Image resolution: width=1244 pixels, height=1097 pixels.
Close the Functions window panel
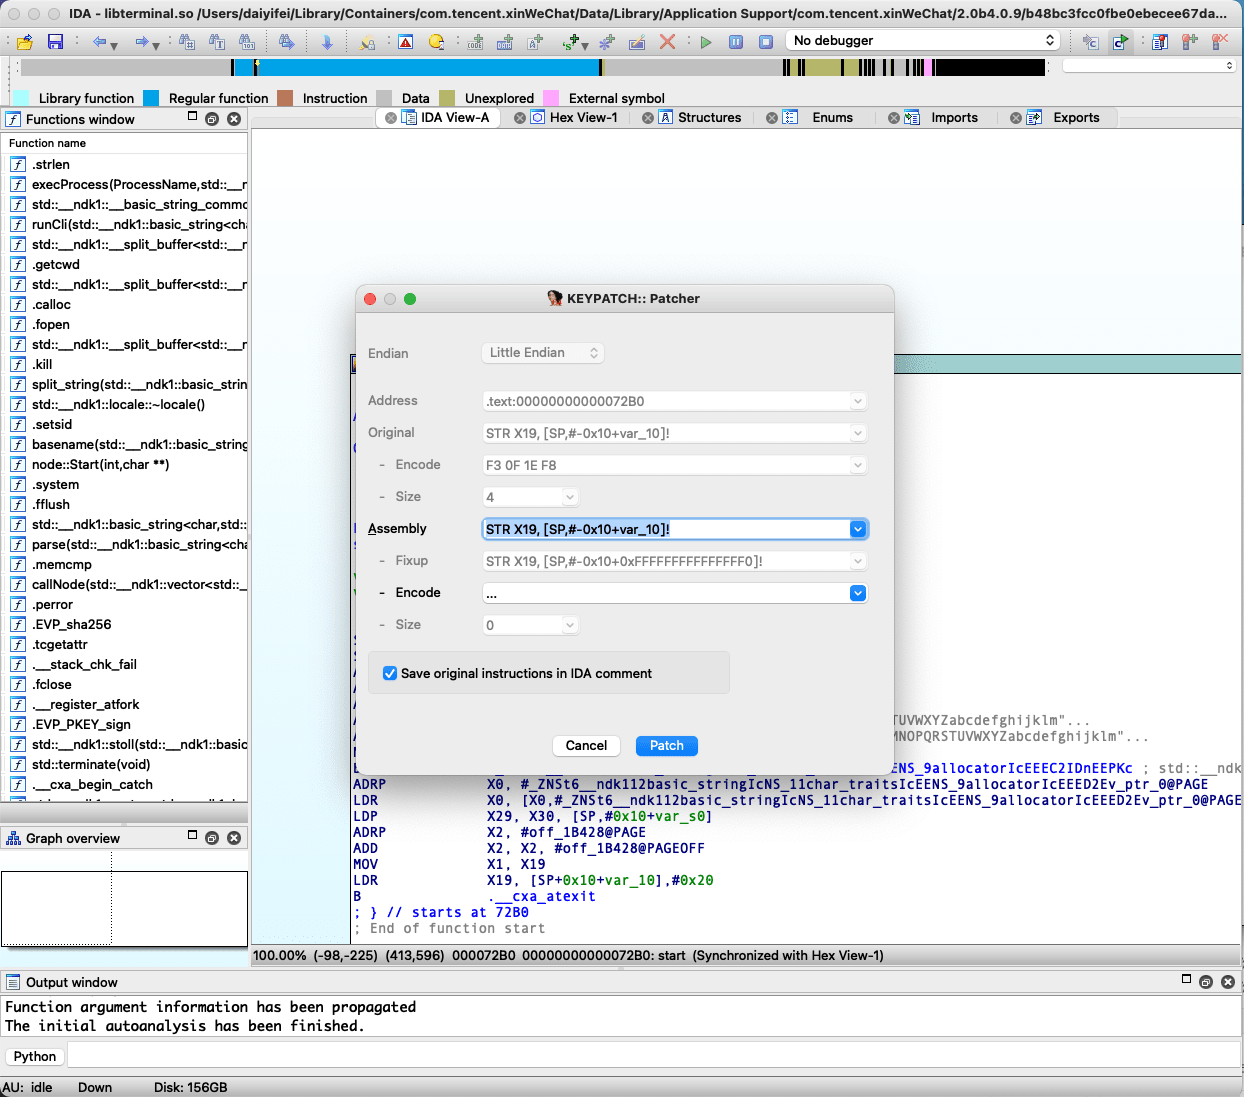tap(234, 119)
